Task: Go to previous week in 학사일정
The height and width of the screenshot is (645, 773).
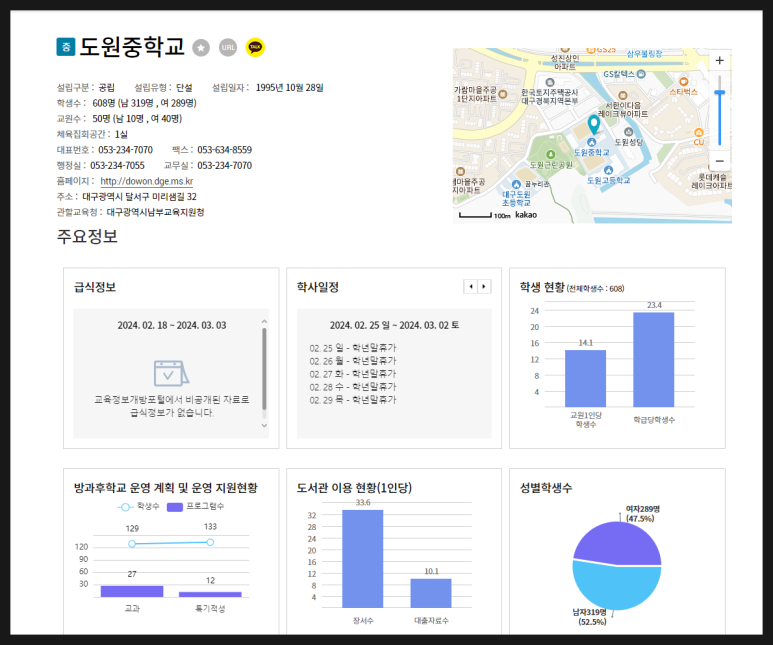Action: point(471,287)
